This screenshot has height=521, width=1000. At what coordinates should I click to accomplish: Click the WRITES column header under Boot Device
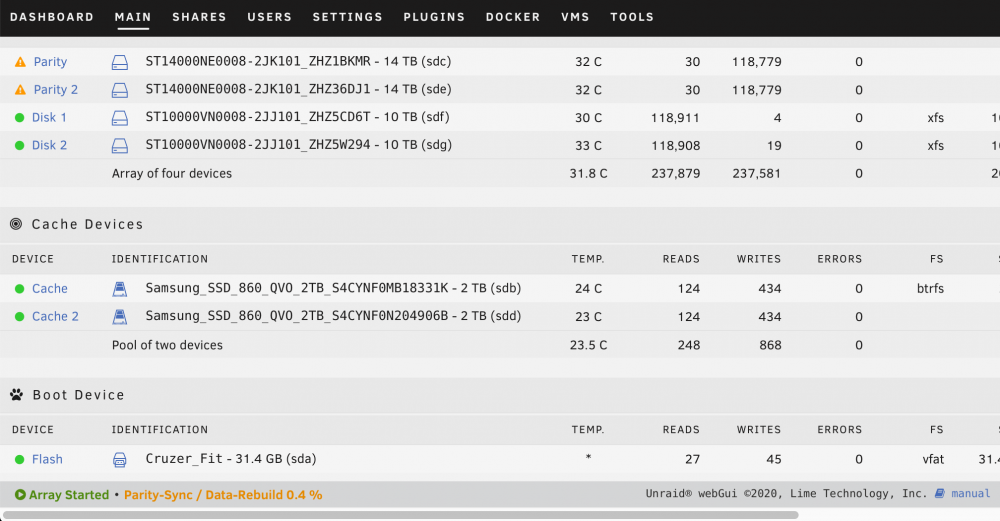coord(759,430)
